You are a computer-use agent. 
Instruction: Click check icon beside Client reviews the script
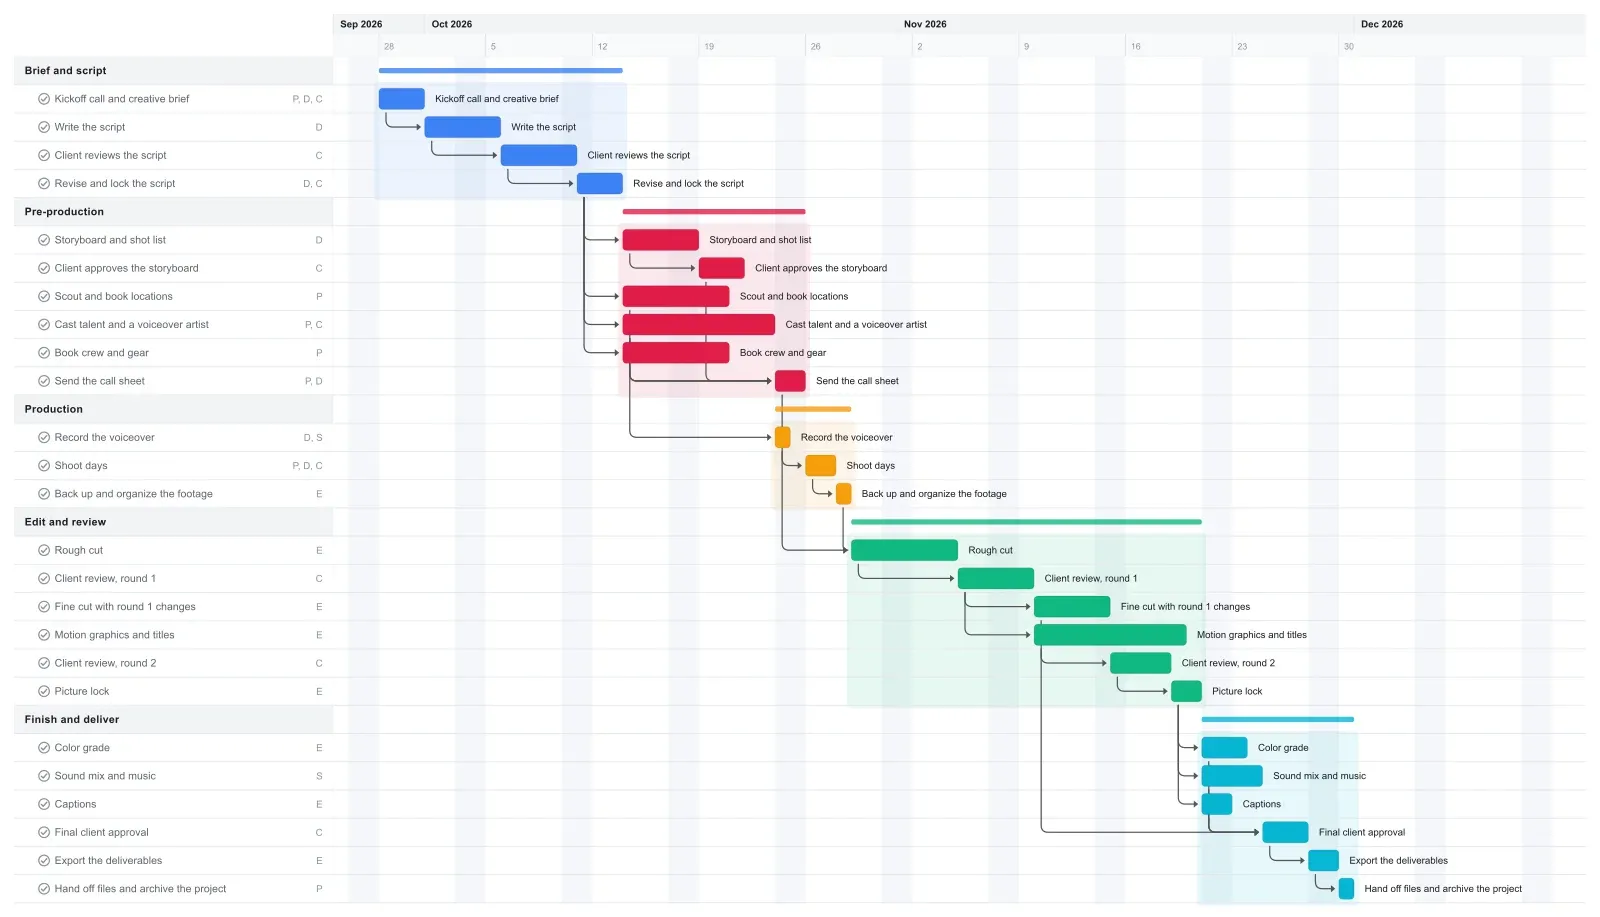pyautogui.click(x=44, y=155)
